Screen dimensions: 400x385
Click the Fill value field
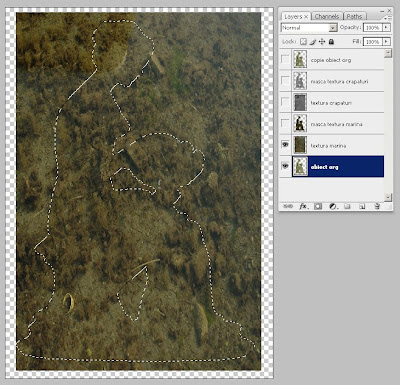point(373,42)
